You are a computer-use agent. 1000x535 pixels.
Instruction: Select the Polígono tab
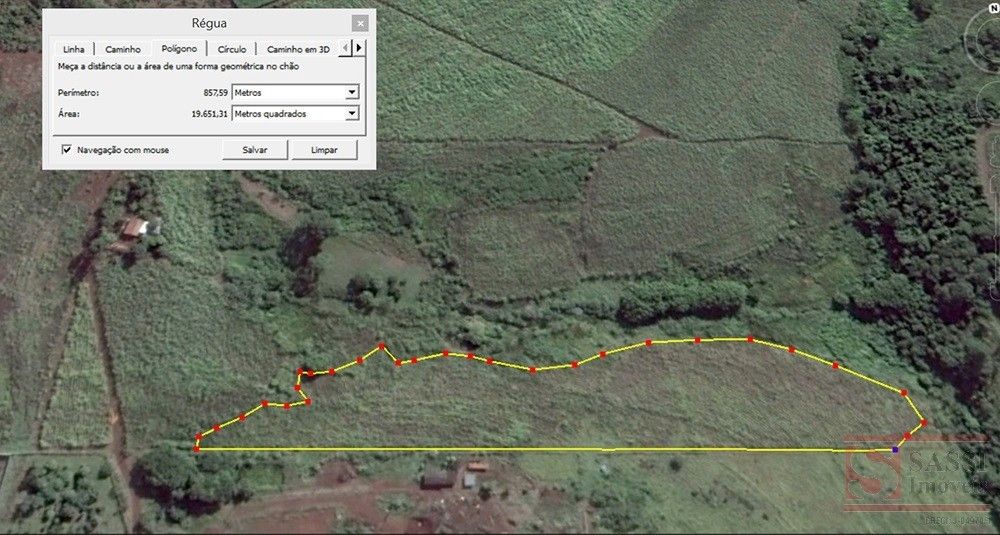[181, 49]
